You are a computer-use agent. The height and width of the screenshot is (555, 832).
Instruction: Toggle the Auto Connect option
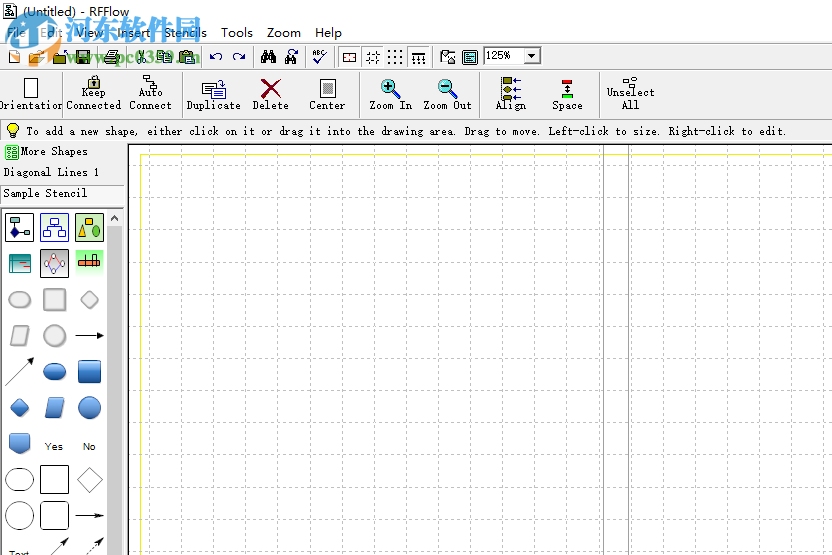pos(150,90)
